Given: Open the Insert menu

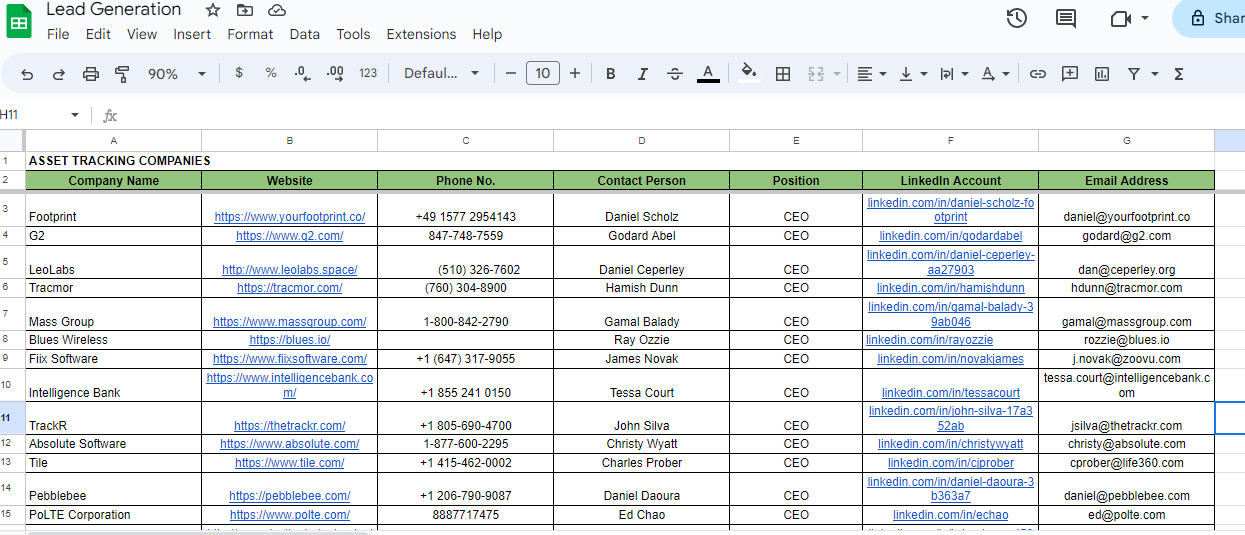Looking at the screenshot, I should tap(192, 34).
